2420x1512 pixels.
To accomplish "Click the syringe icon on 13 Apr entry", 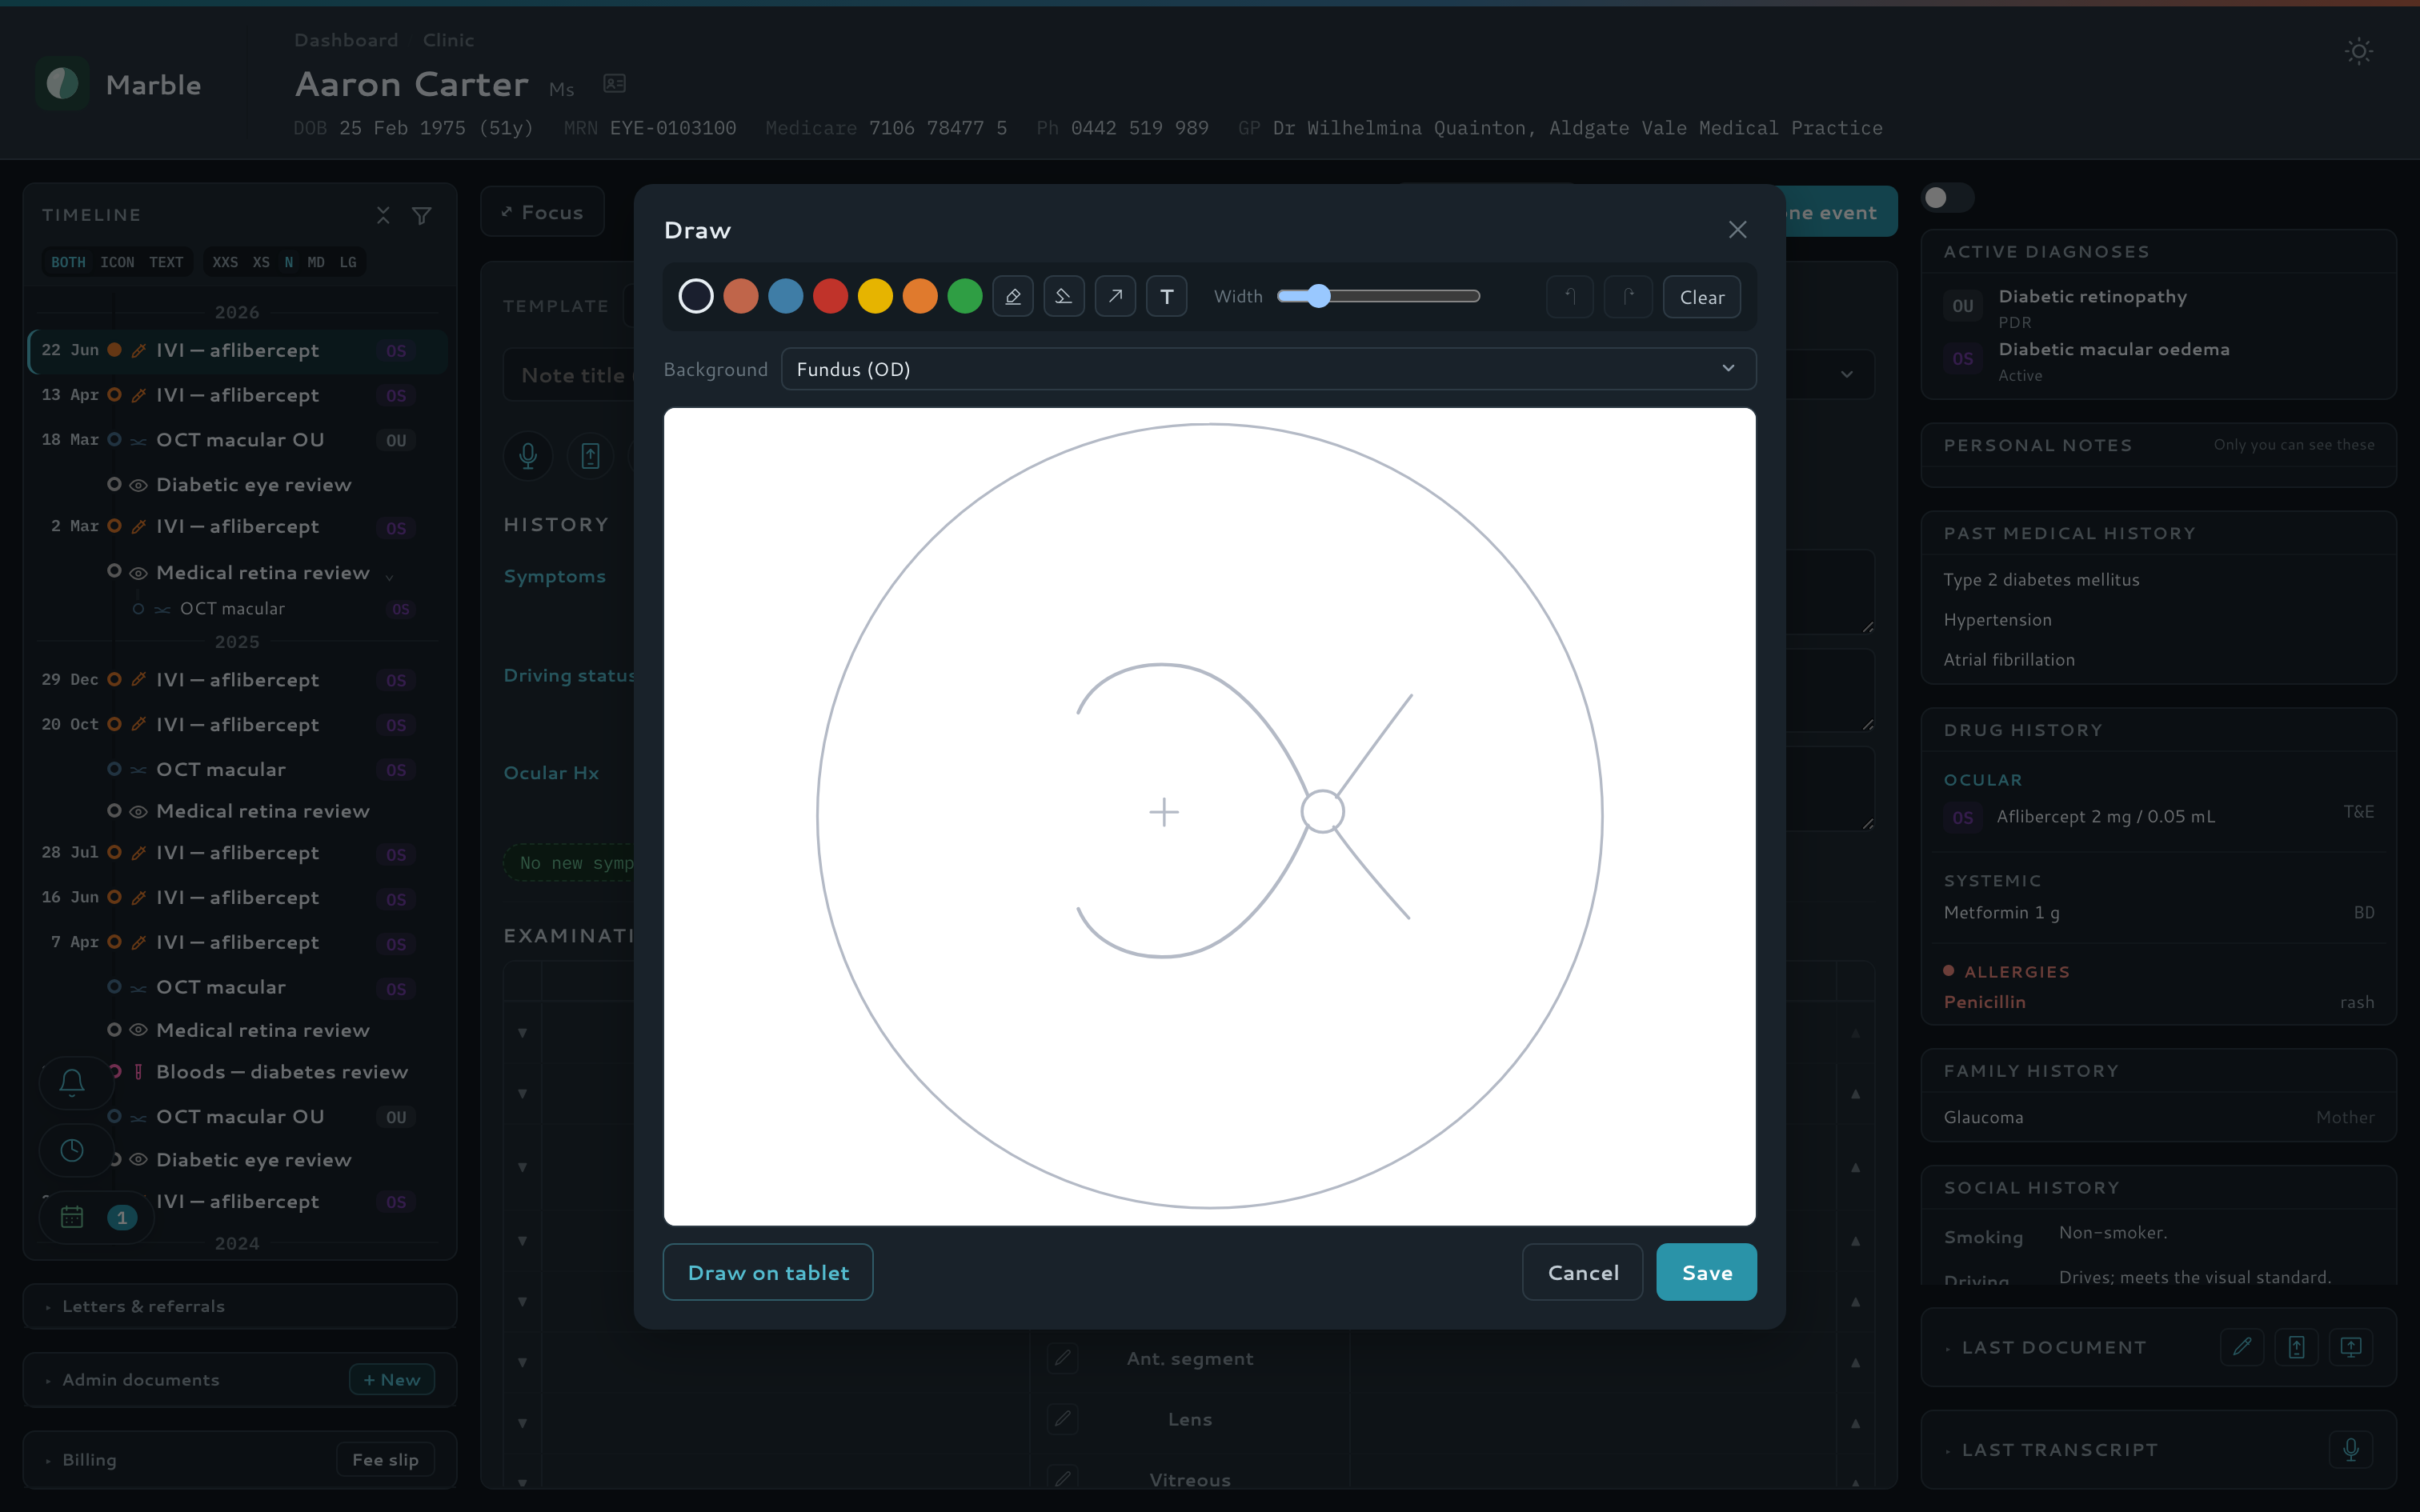I will [x=139, y=395].
